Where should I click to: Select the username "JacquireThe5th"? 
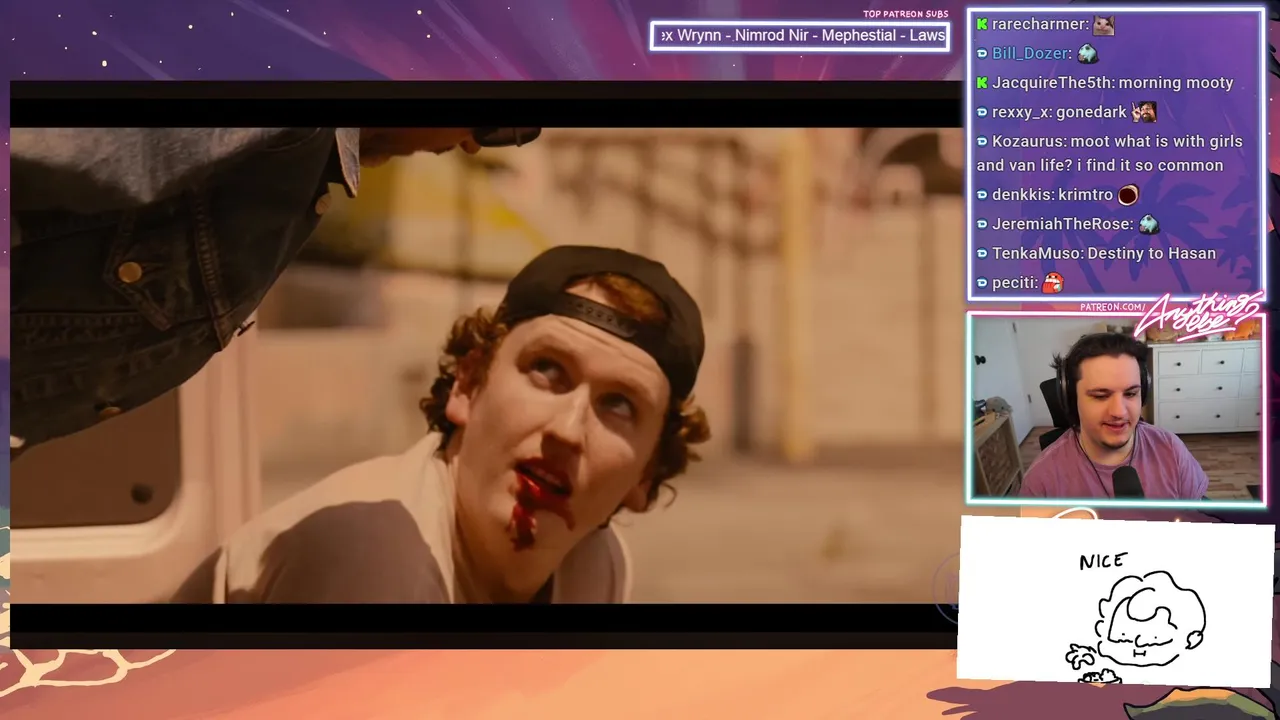click(1050, 82)
